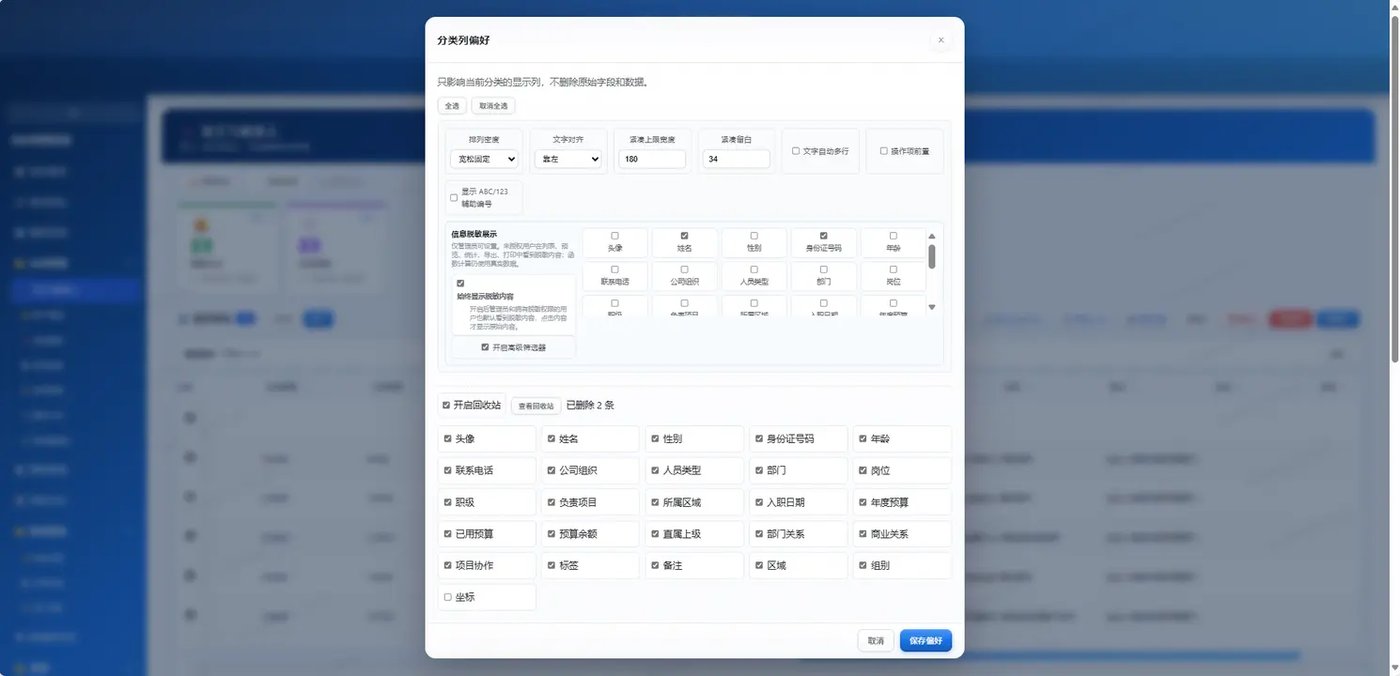
Task: Enable 显示 ABC/123 辅助编号 checkbox
Action: [x=454, y=198]
